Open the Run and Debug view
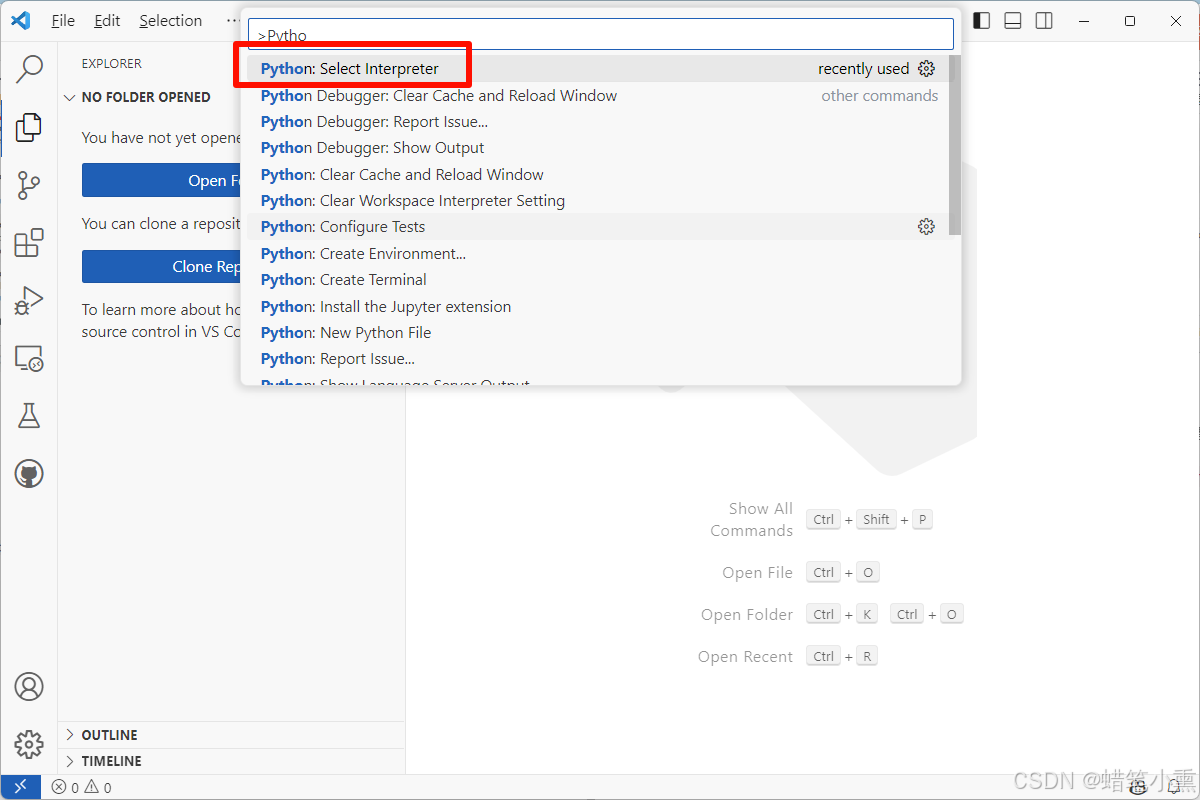The height and width of the screenshot is (800, 1200). point(29,301)
